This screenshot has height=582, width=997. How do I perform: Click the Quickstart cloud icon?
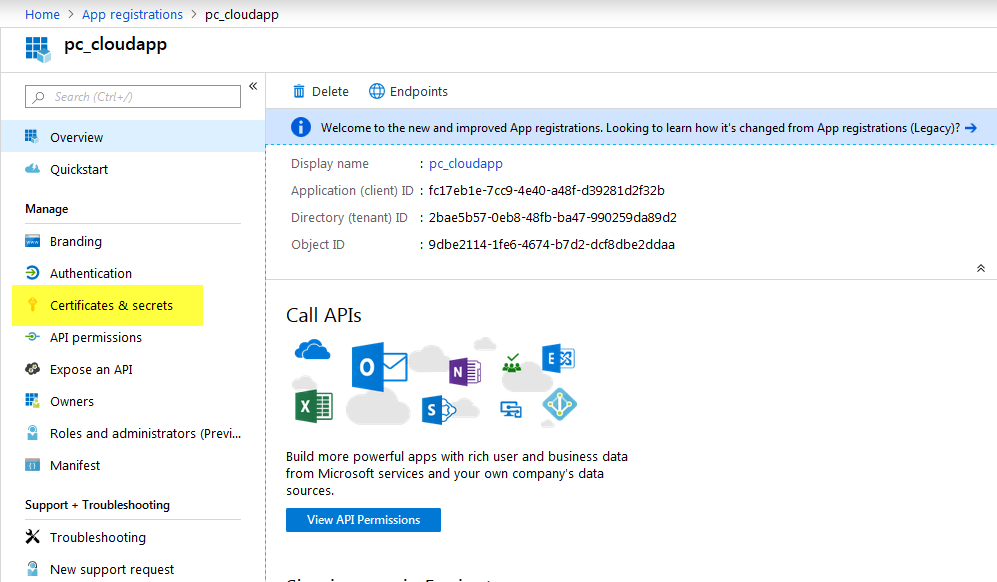pyautogui.click(x=32, y=169)
